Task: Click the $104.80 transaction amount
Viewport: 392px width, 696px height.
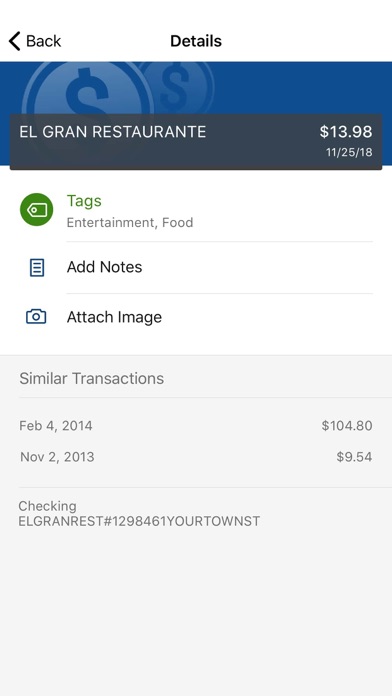Action: pos(347,426)
